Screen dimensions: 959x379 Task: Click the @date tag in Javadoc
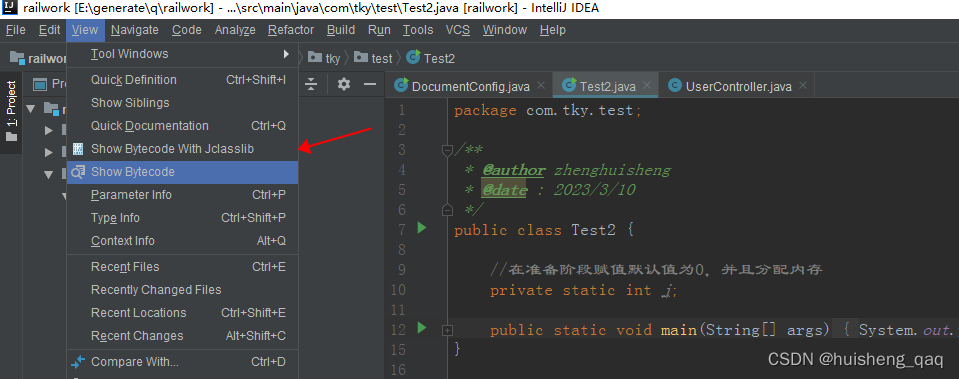(504, 190)
